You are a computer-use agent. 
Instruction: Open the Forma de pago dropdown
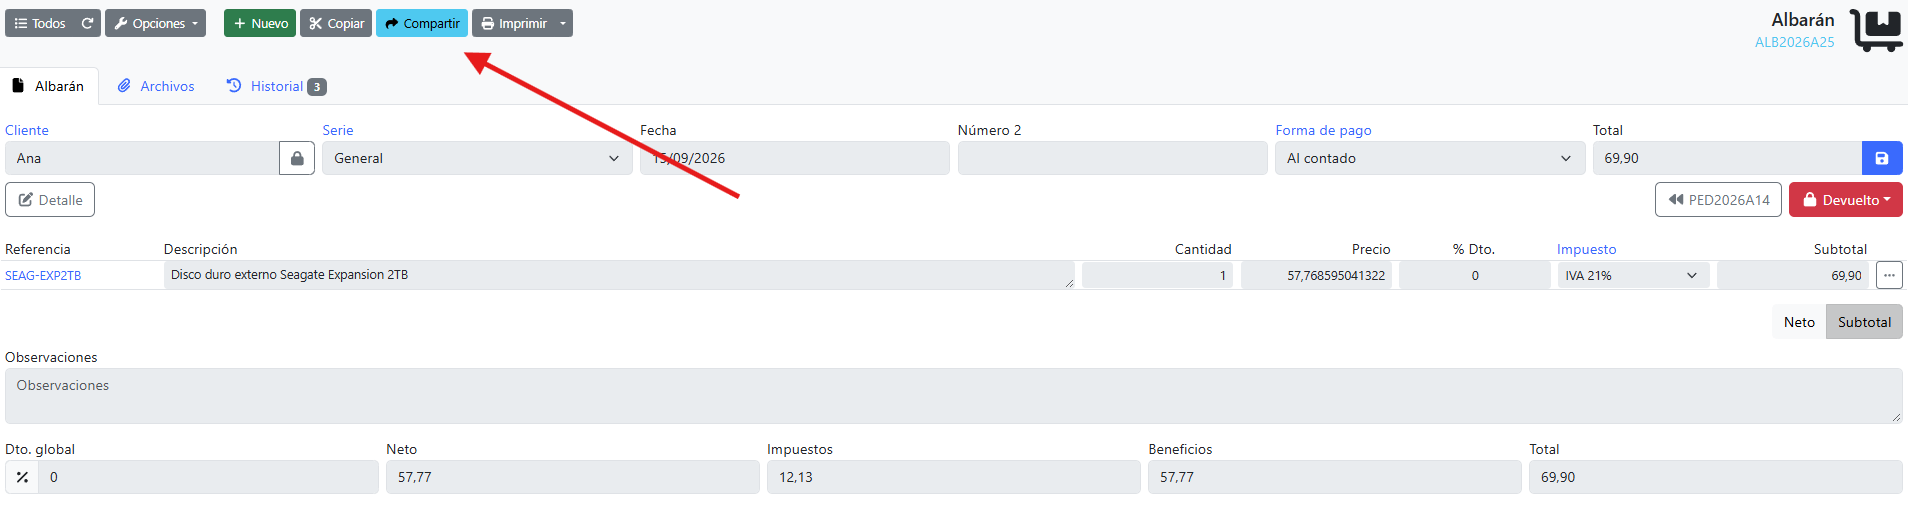1429,158
